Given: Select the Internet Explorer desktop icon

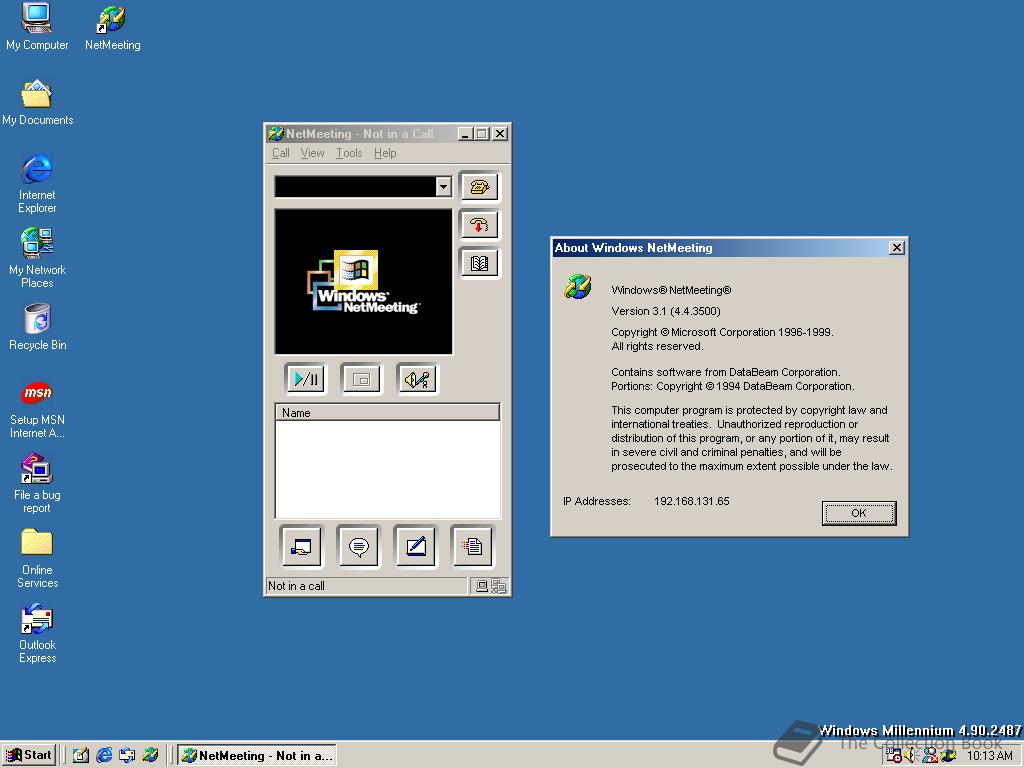Looking at the screenshot, I should pyautogui.click(x=37, y=184).
